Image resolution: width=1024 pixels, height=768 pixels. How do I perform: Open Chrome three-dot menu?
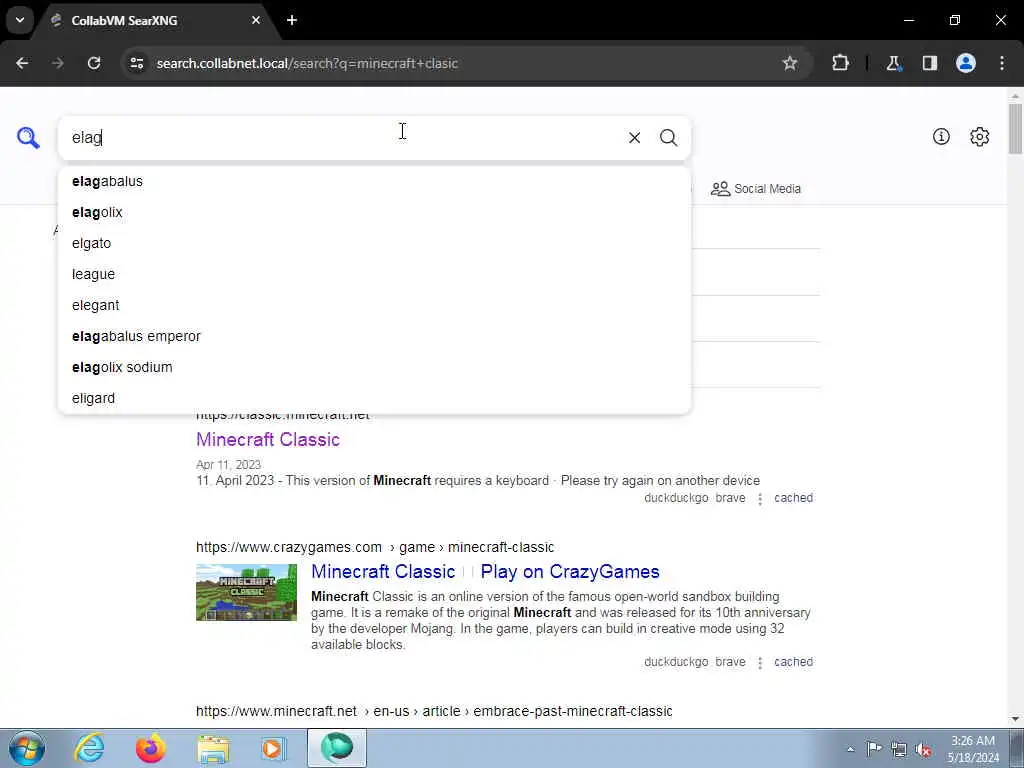[1002, 63]
